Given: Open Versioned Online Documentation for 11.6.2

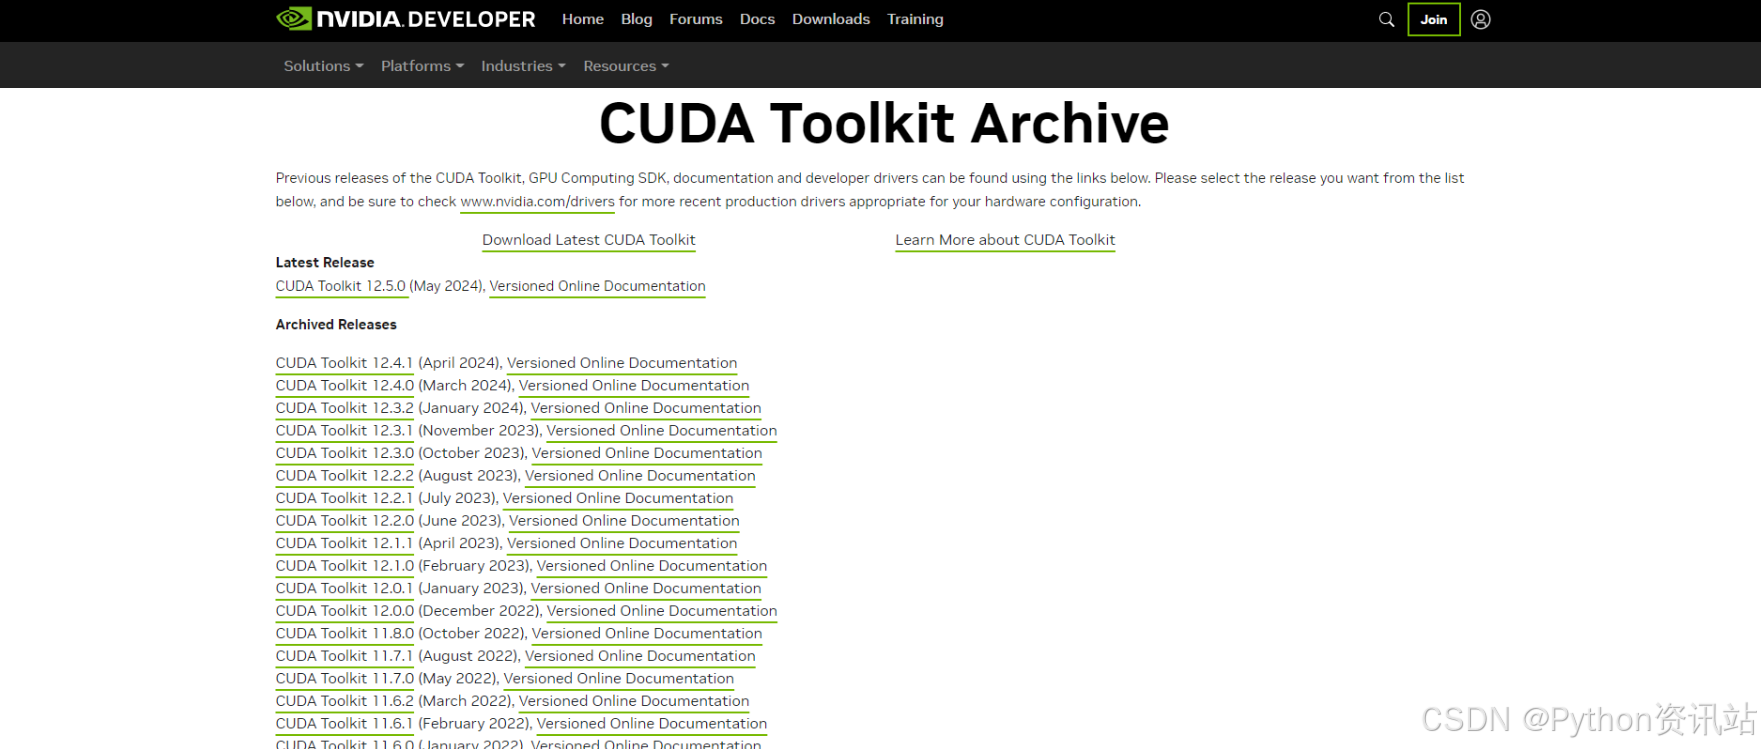Looking at the screenshot, I should [x=634, y=701].
